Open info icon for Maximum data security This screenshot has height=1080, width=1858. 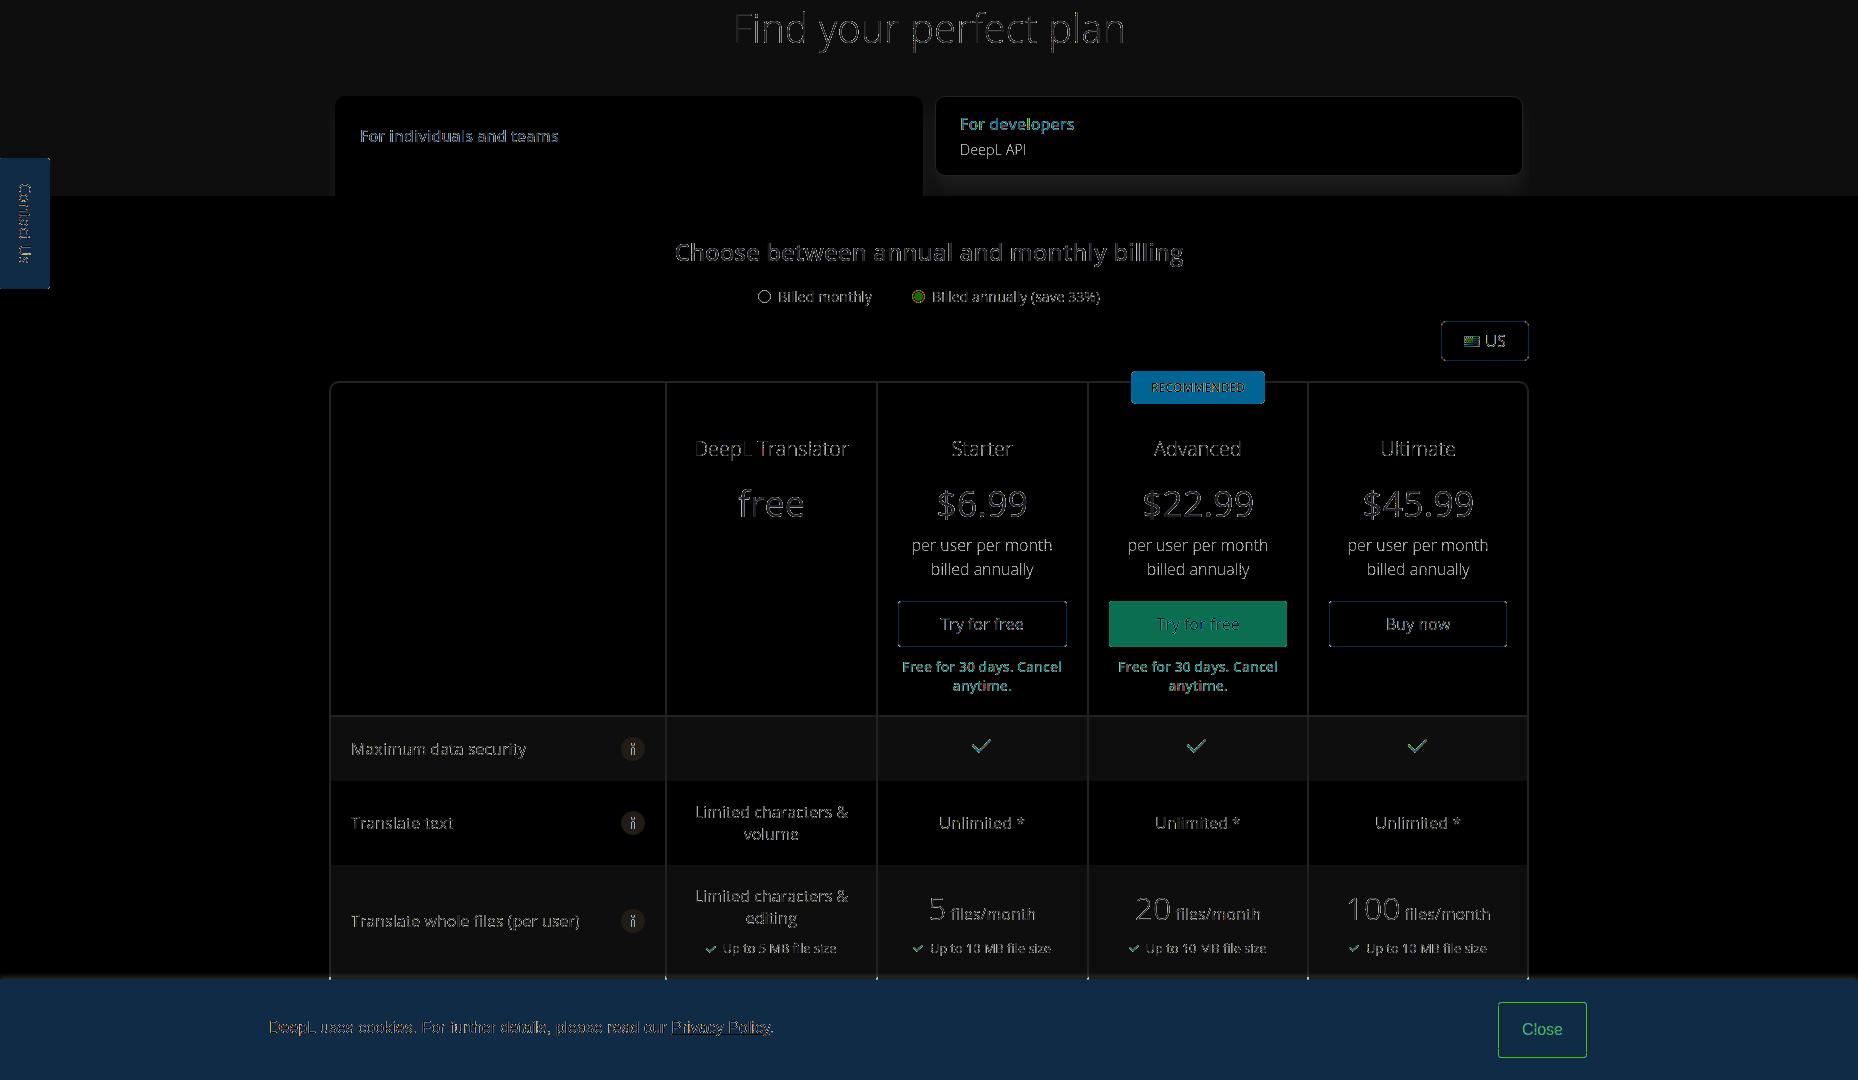(632, 749)
